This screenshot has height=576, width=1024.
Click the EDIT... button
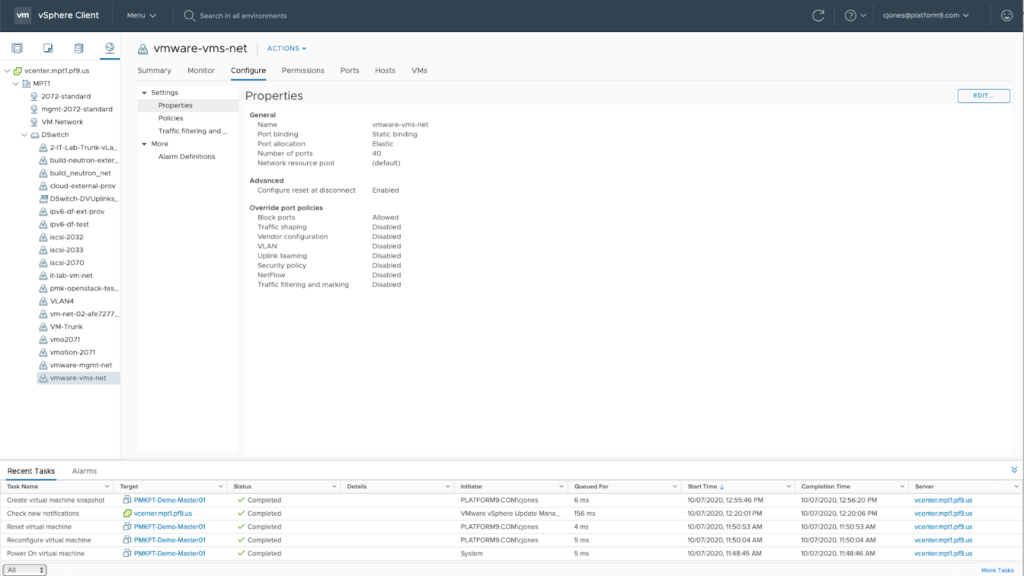[x=983, y=96]
